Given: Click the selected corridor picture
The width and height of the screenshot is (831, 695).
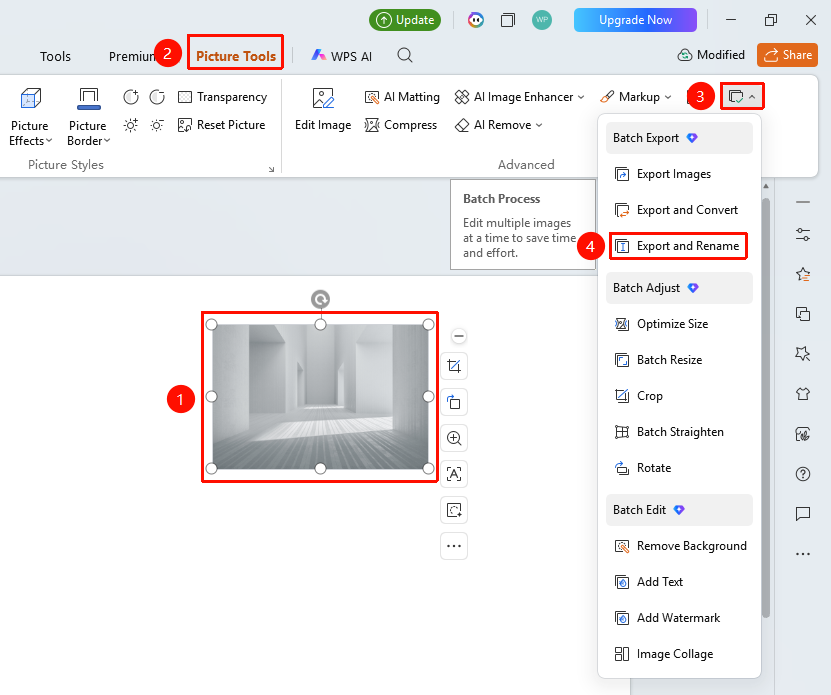Looking at the screenshot, I should click(x=320, y=397).
